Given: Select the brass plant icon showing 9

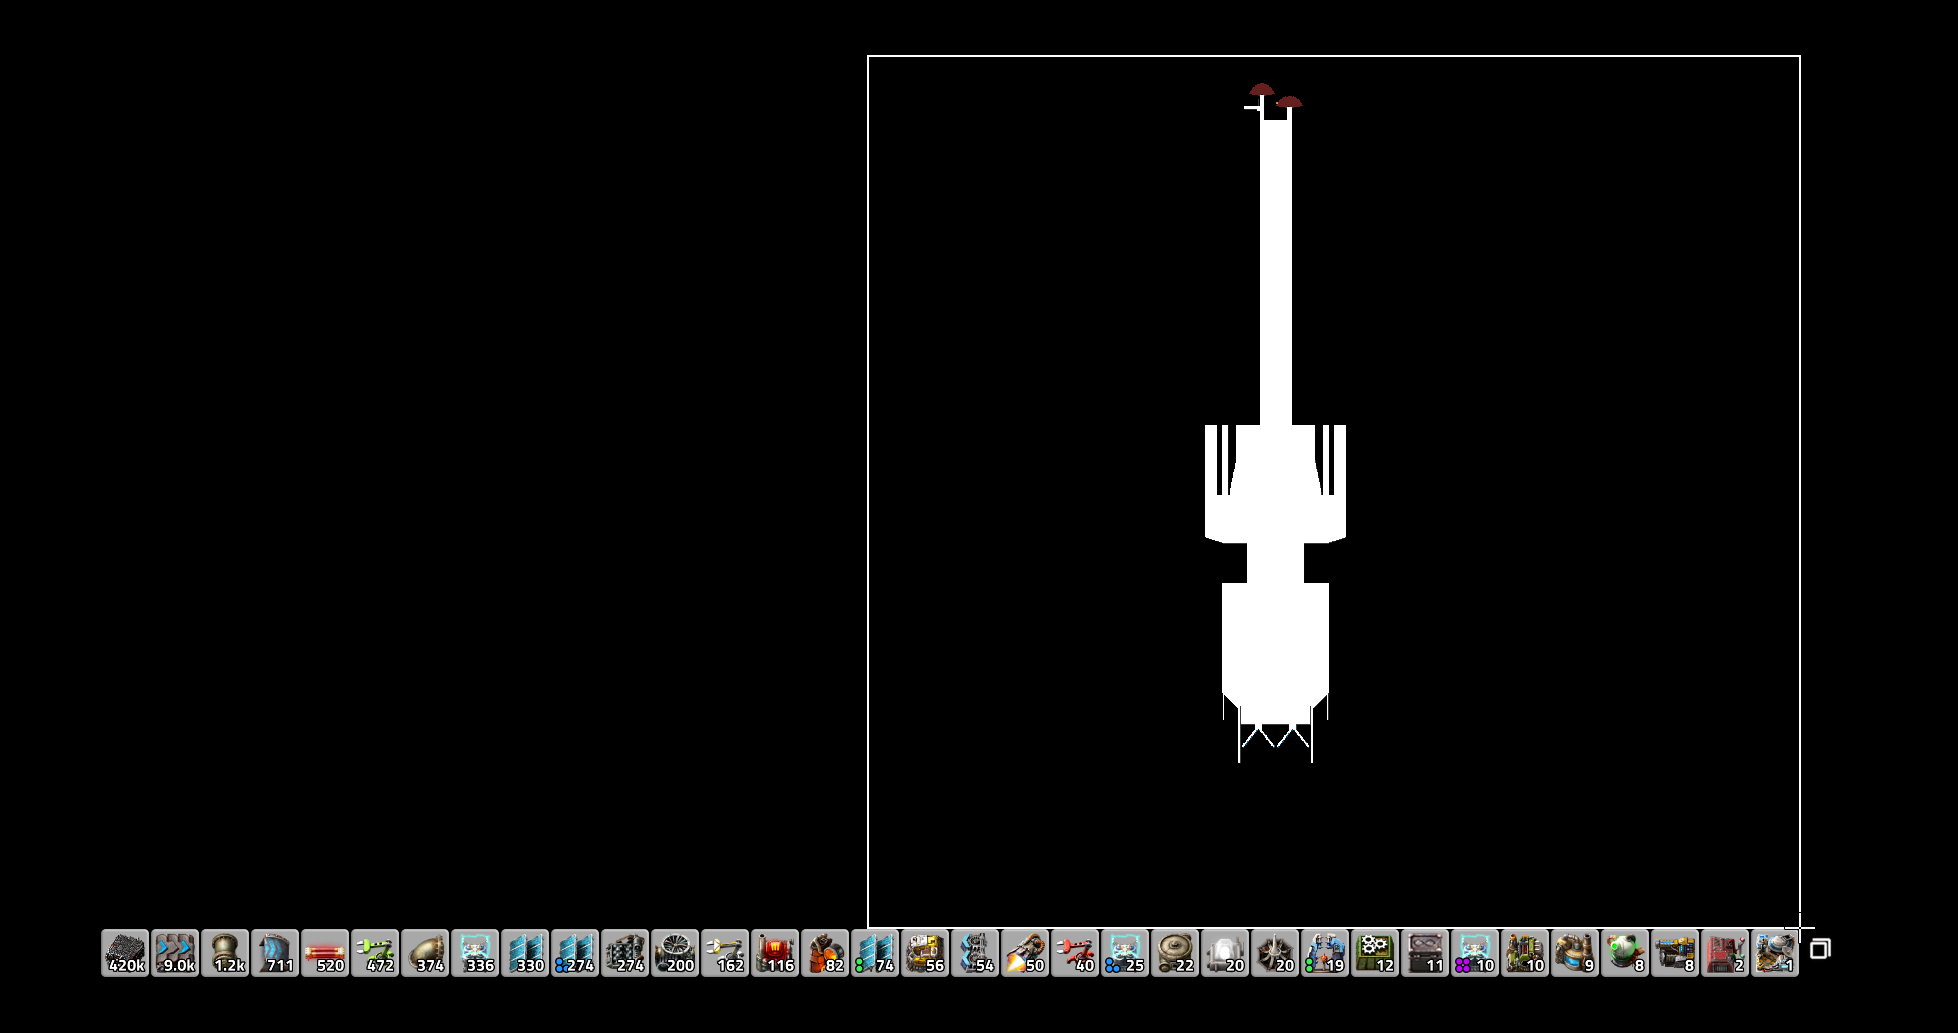Looking at the screenshot, I should 1575,953.
